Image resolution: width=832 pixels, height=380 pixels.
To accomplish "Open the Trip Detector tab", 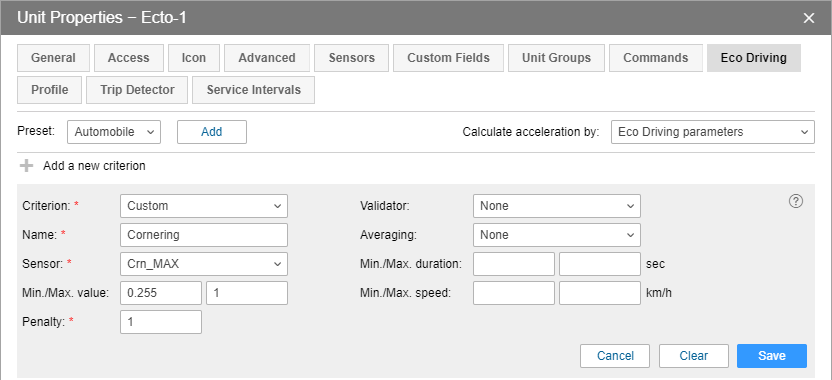I will coord(137,90).
